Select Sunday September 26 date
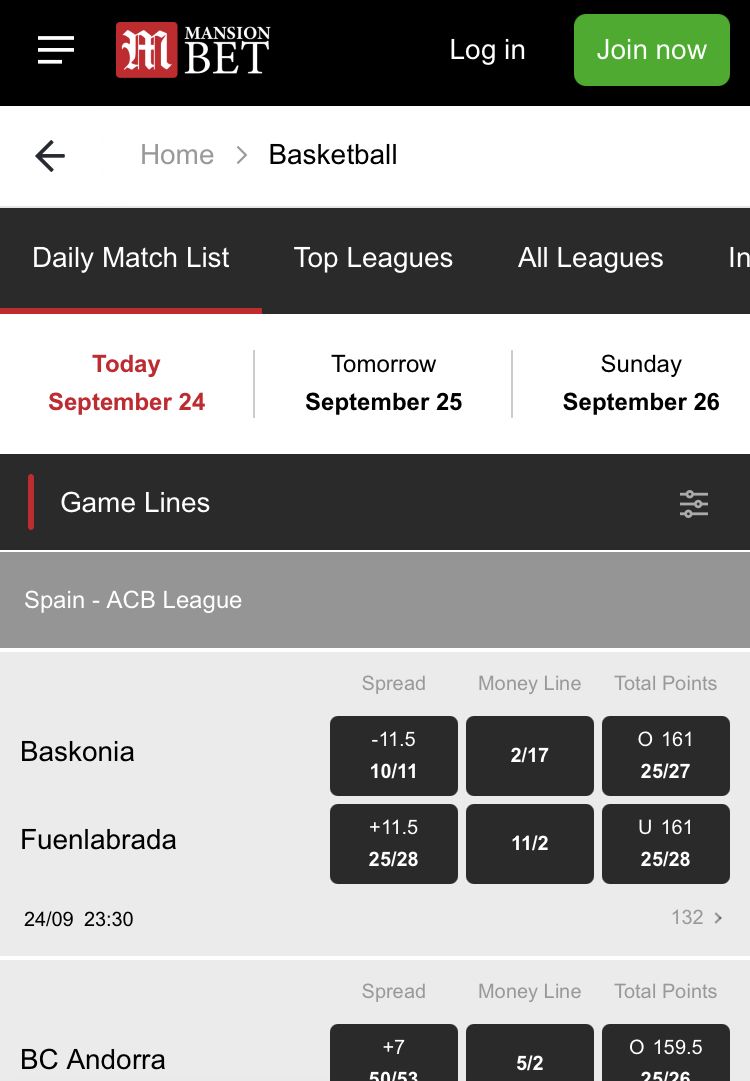 click(x=640, y=383)
